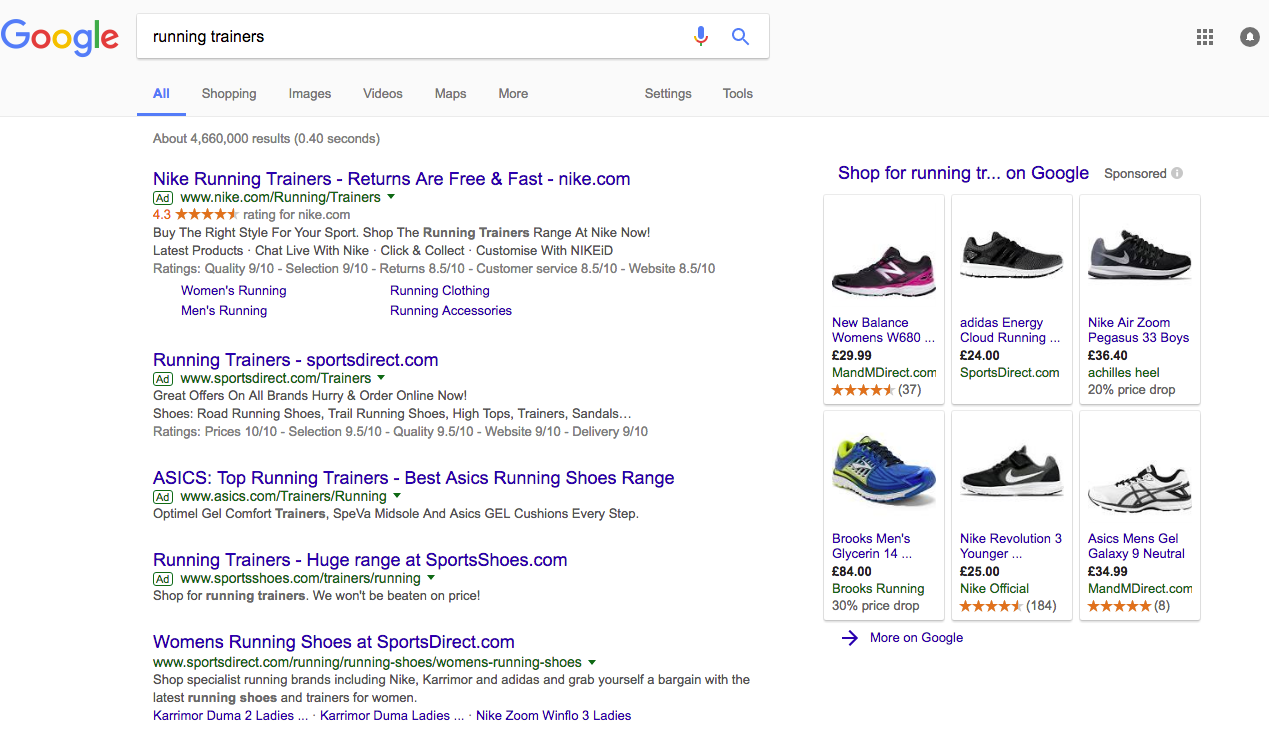Open the Nike Revolution 3 Younger title
Image resolution: width=1269 pixels, height=738 pixels.
(x=1011, y=546)
